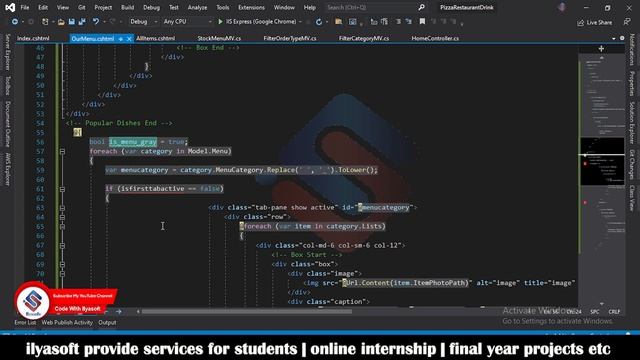Open the undo history dropdown arrow

coord(103,22)
